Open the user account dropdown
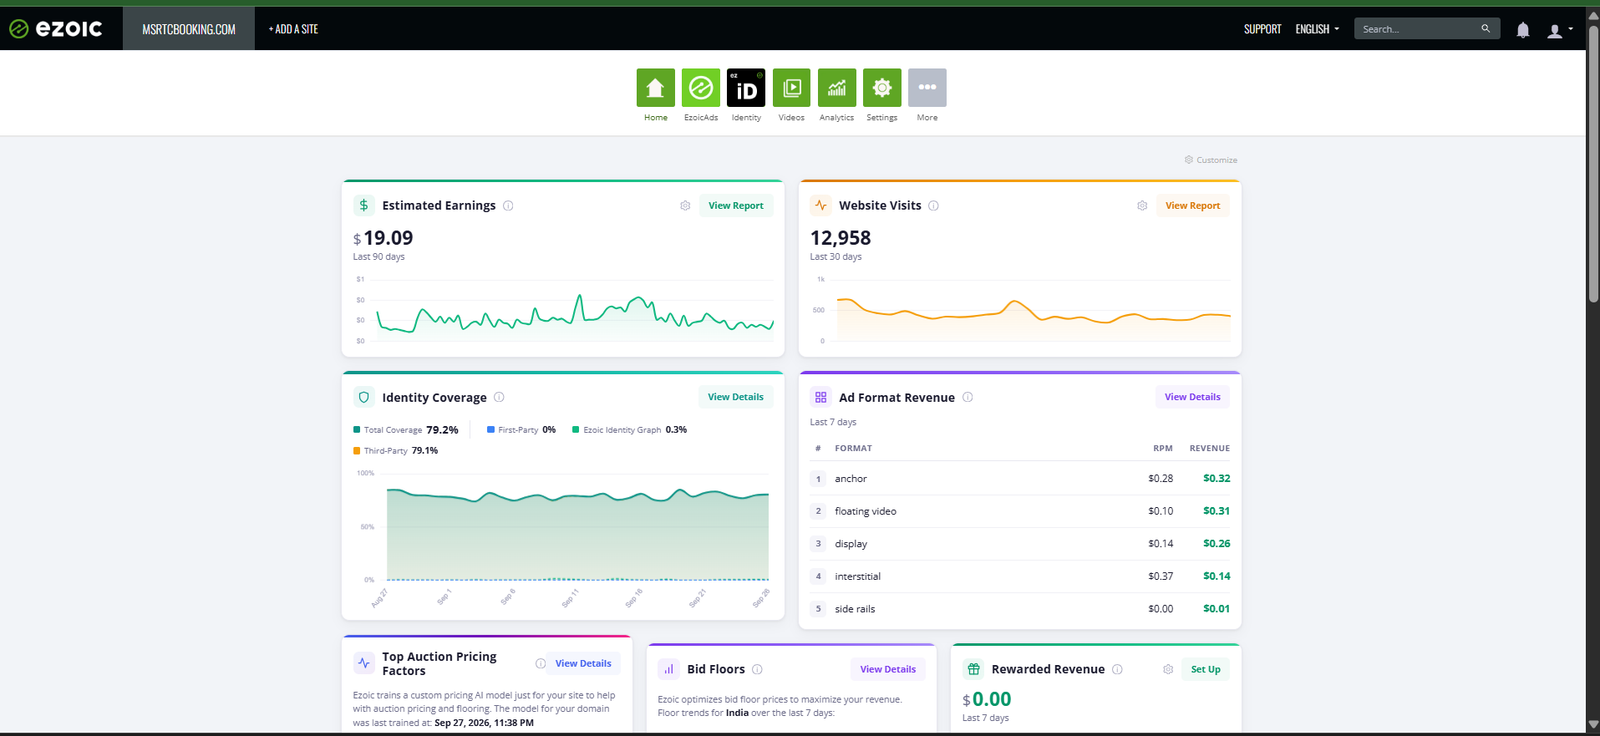The image size is (1600, 736). [x=1560, y=30]
